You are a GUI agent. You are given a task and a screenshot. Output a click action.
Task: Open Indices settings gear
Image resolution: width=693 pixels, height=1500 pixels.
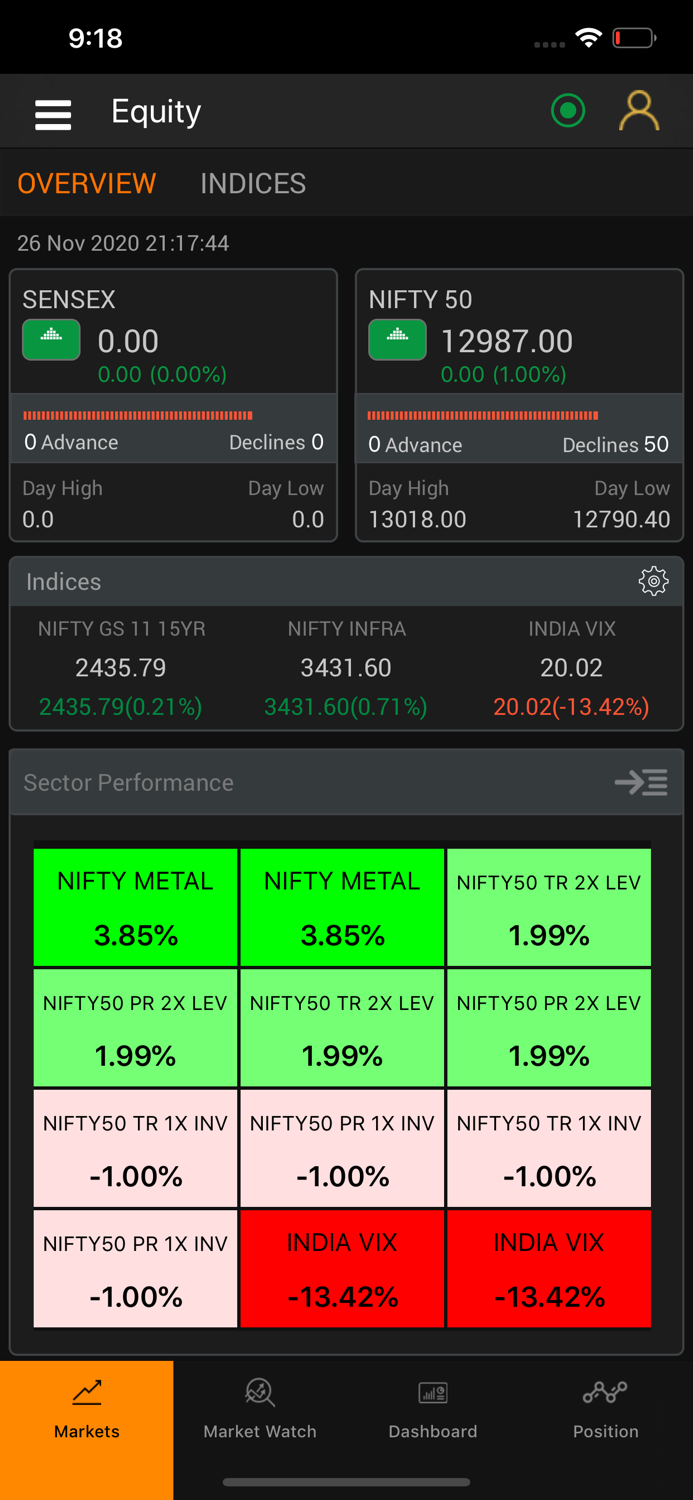(653, 580)
